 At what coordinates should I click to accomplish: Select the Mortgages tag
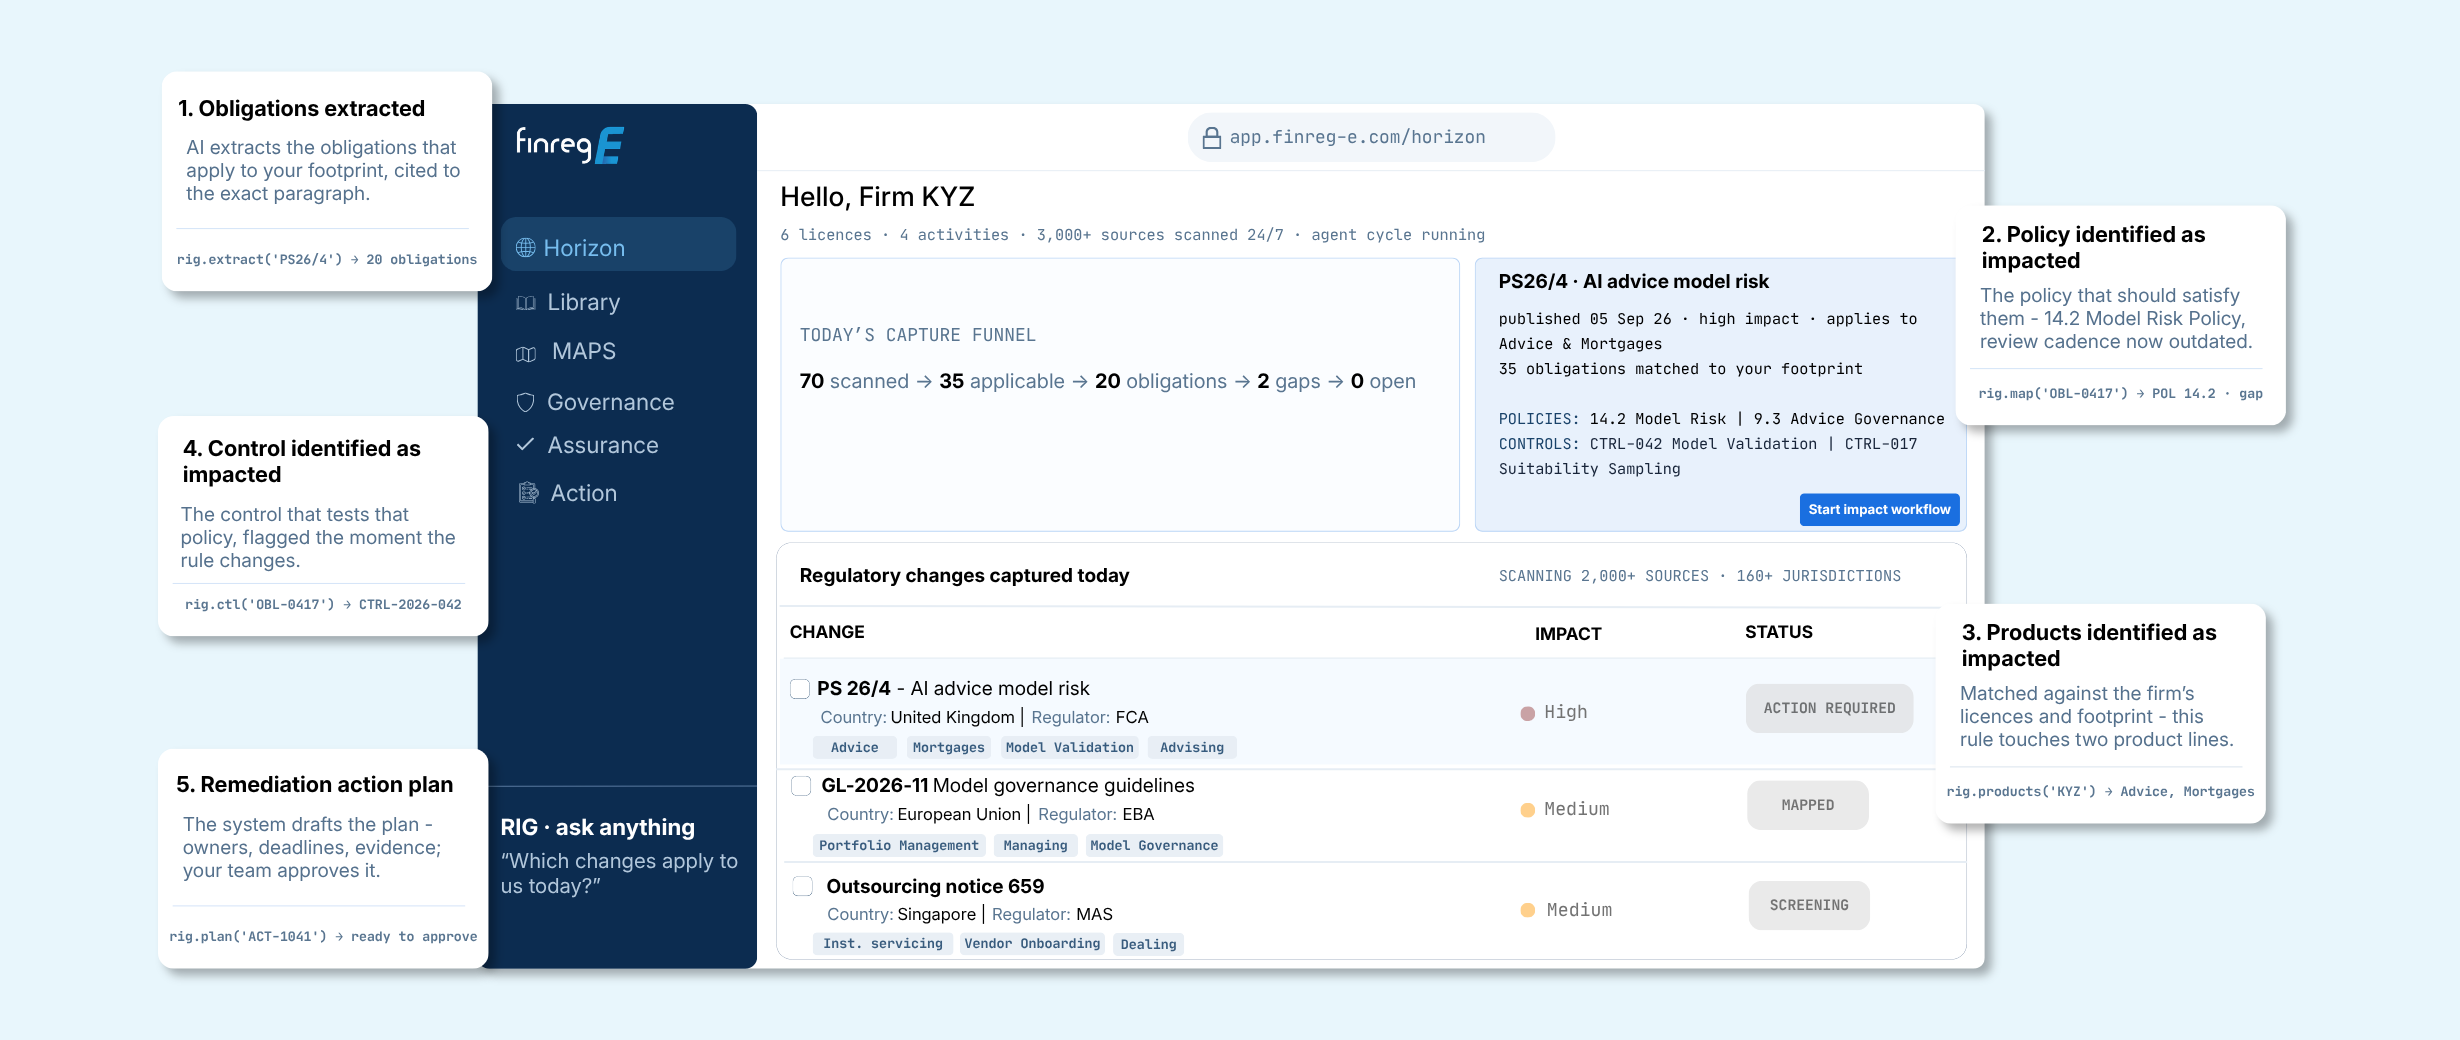pyautogui.click(x=948, y=747)
